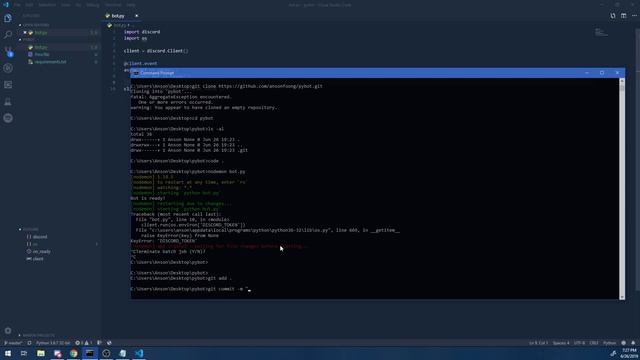Screen dimensions: 640x360
Task: Open the View menu
Action: (x=66, y=5)
